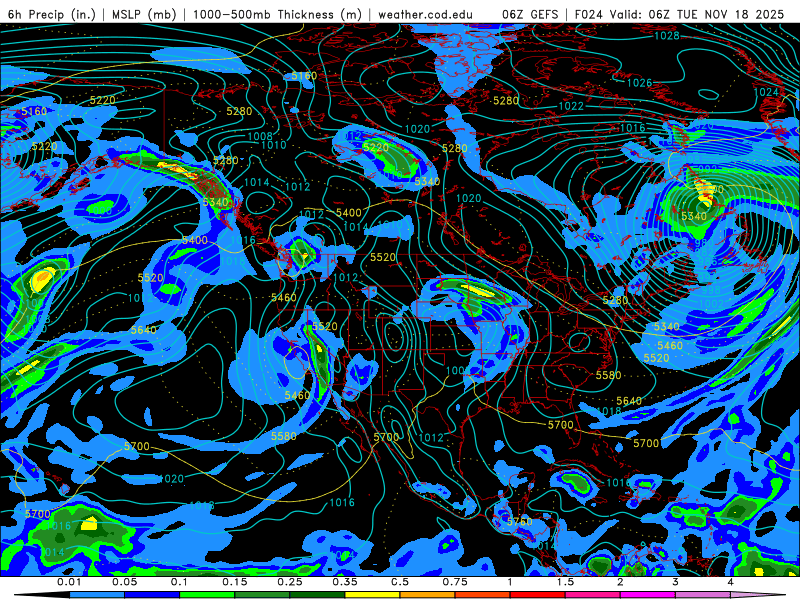Viewport: 800px width, 600px height.
Task: Click the 1028 isobar label
Action: pyautogui.click(x=667, y=36)
